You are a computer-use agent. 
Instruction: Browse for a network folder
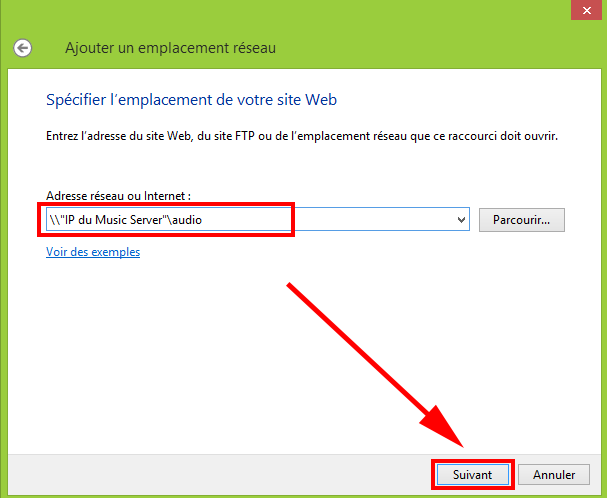click(x=521, y=220)
